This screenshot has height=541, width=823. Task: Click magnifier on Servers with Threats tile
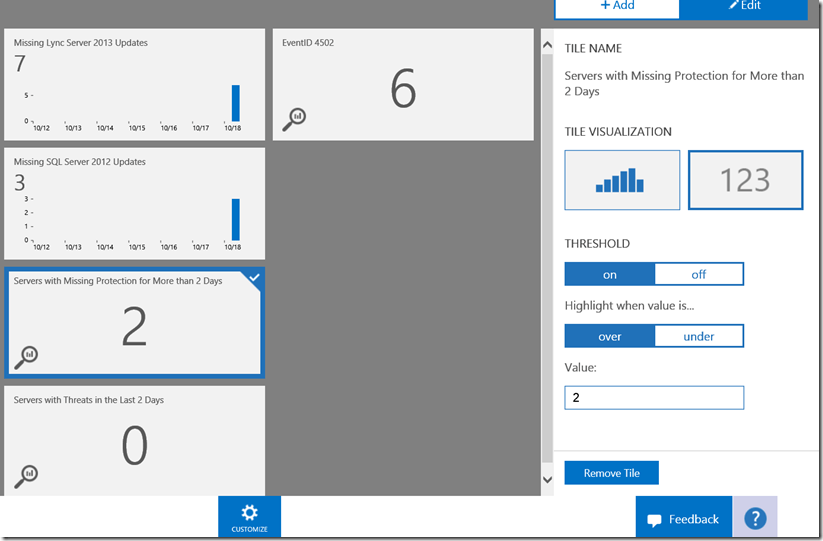(x=26, y=475)
